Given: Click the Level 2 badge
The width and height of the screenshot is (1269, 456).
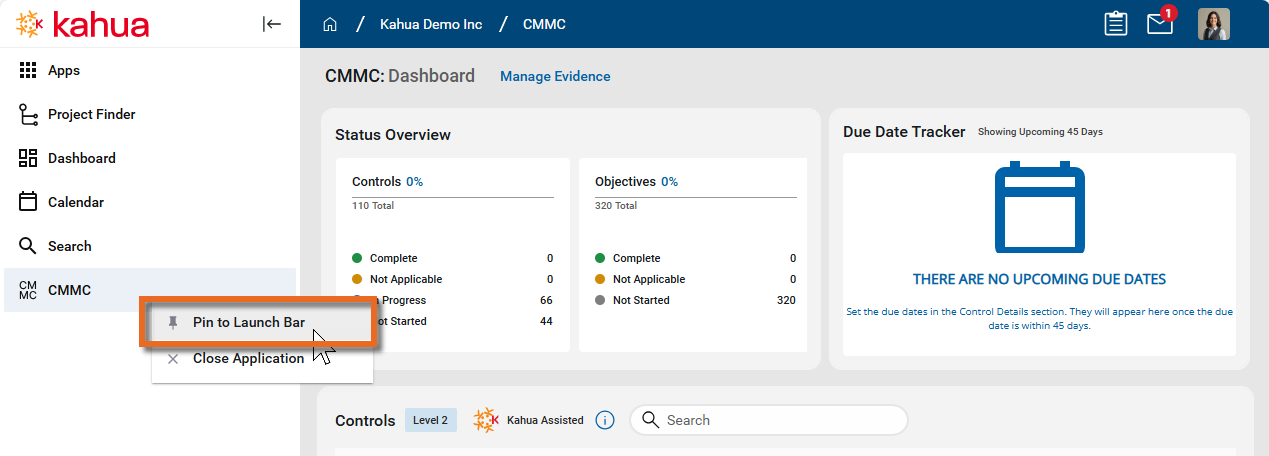Looking at the screenshot, I should click(x=430, y=420).
